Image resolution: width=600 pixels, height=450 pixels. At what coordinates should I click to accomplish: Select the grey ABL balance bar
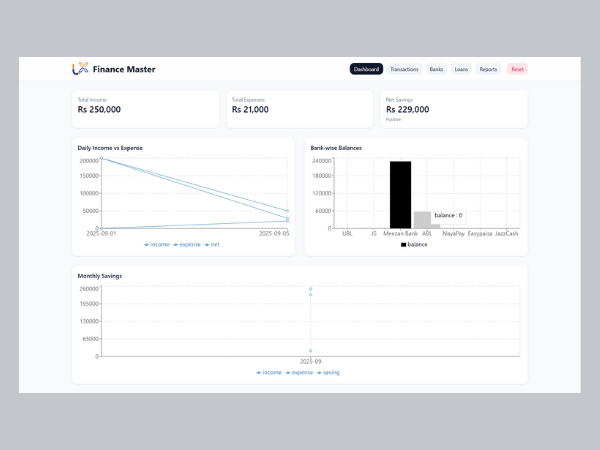[x=423, y=220]
